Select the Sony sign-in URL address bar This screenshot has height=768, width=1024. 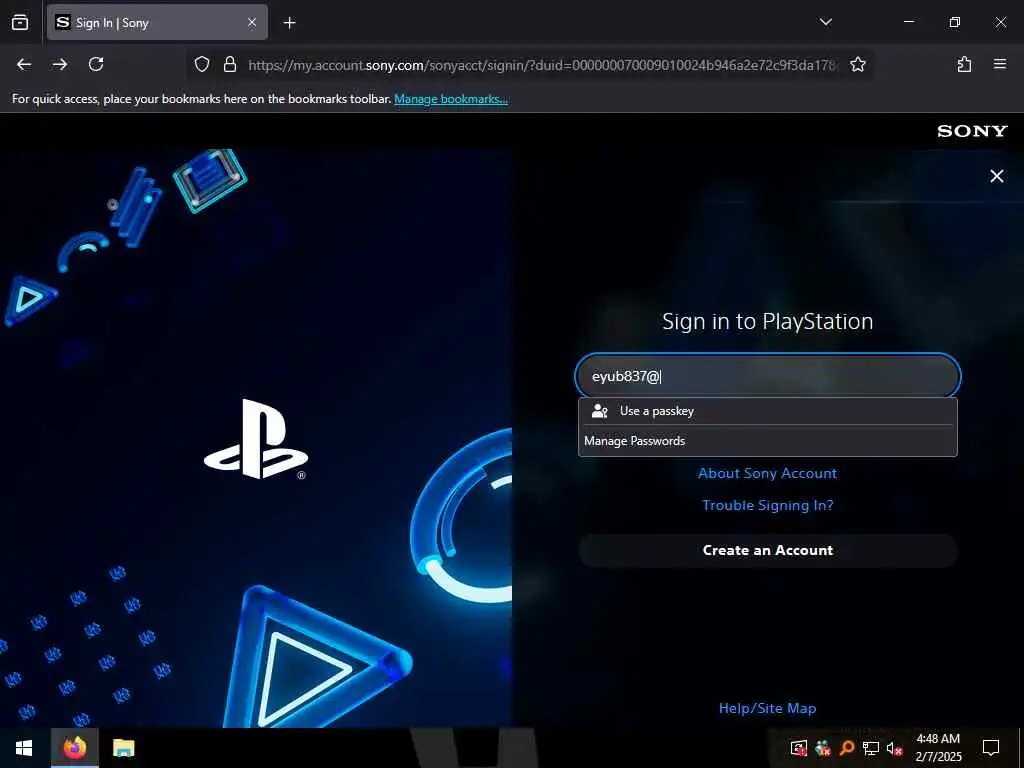pyautogui.click(x=542, y=65)
